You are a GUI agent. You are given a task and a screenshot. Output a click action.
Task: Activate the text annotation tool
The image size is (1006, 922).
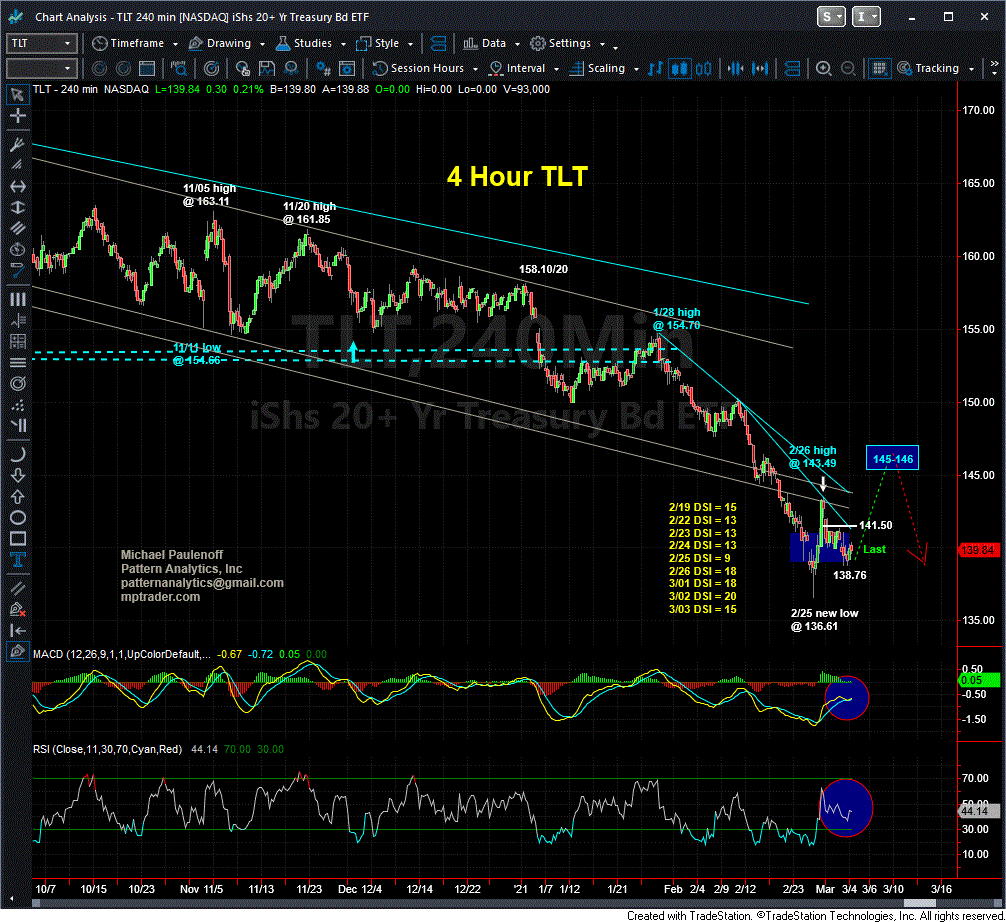17,559
